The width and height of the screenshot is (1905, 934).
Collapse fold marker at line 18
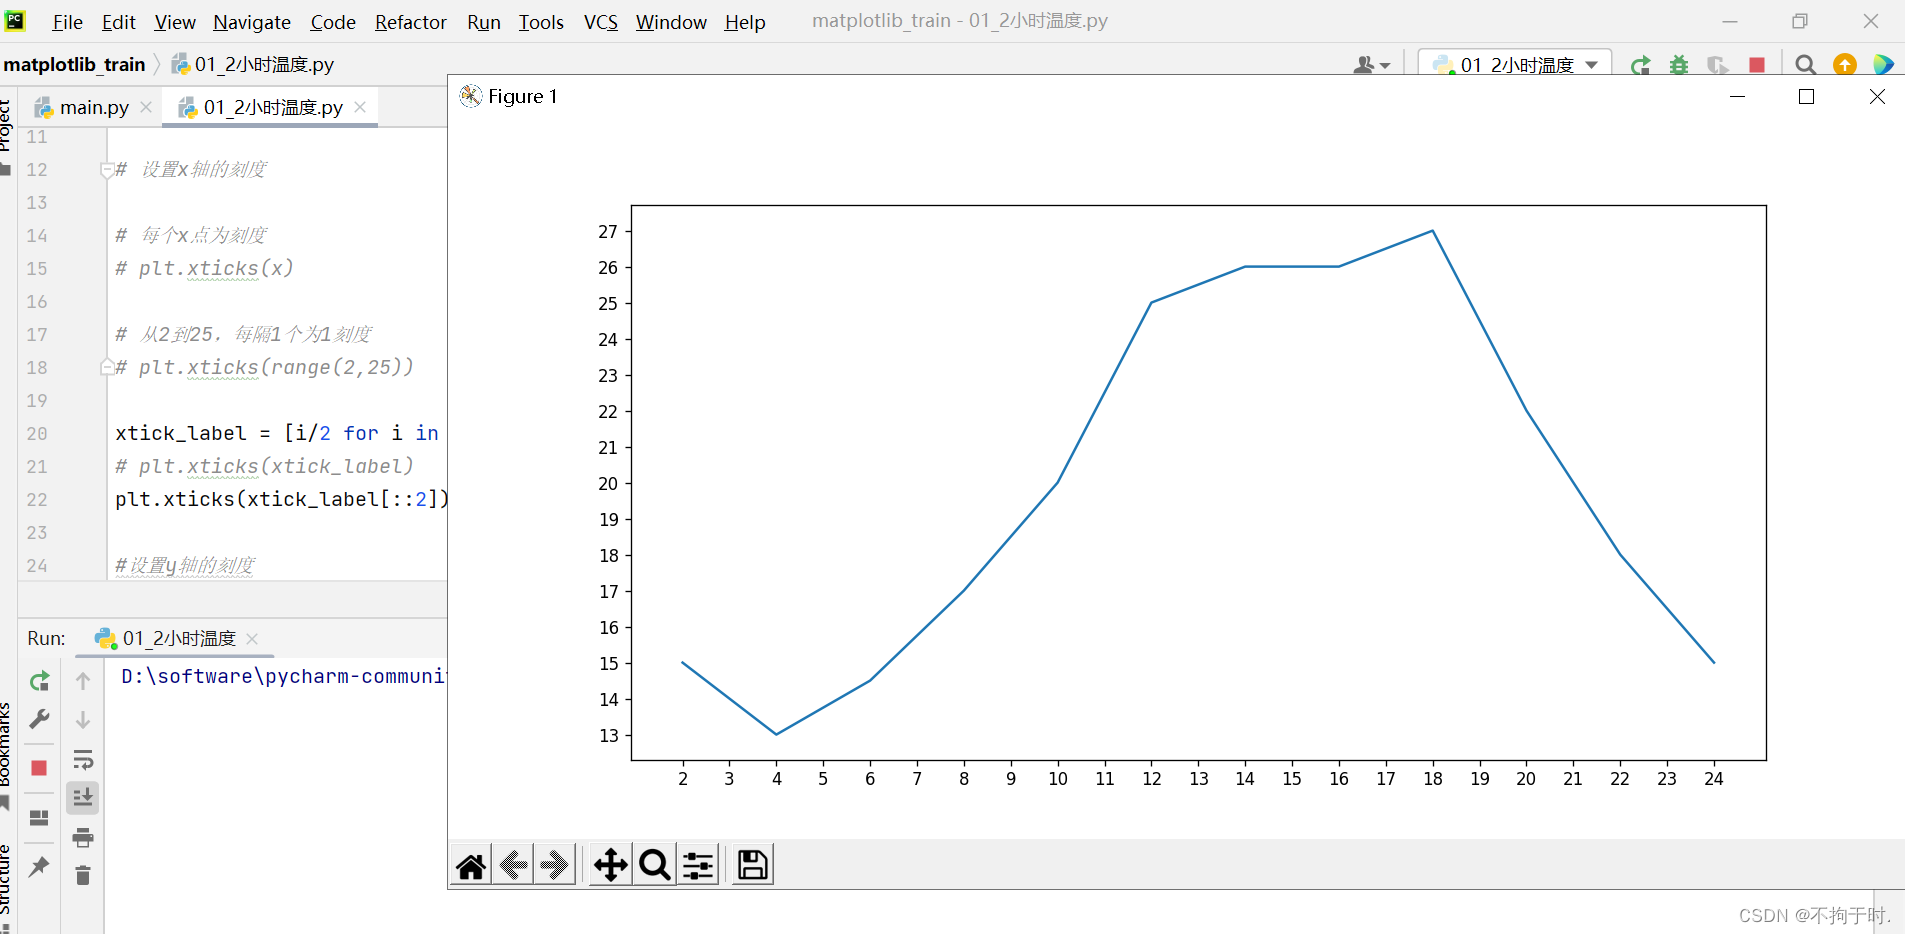[x=107, y=368]
